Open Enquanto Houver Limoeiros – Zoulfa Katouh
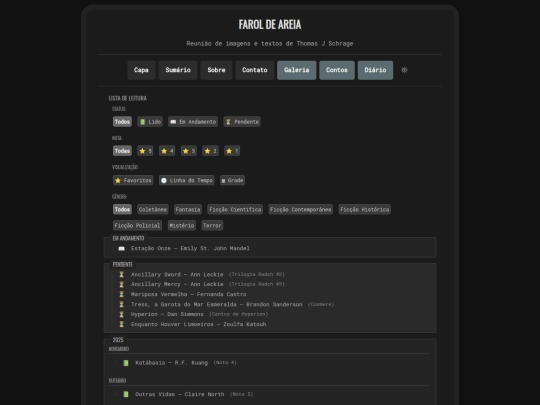 198,324
